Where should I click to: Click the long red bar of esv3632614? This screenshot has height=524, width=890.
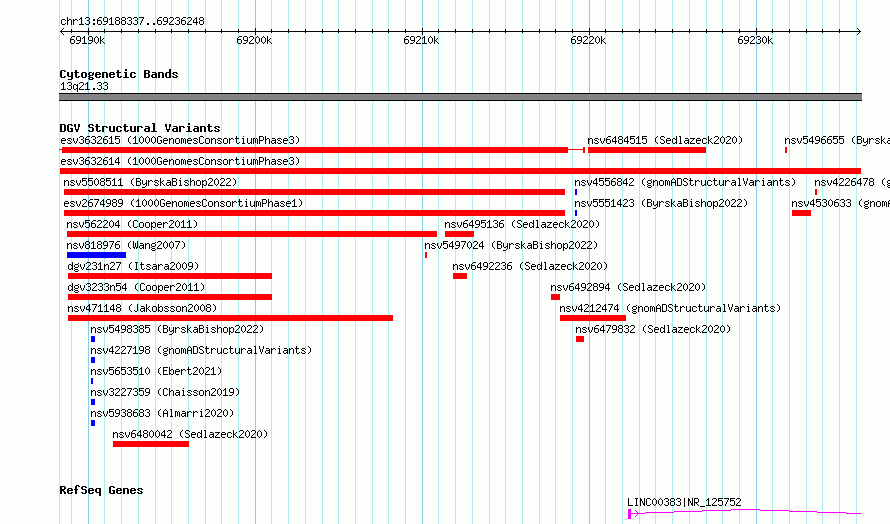(460, 171)
